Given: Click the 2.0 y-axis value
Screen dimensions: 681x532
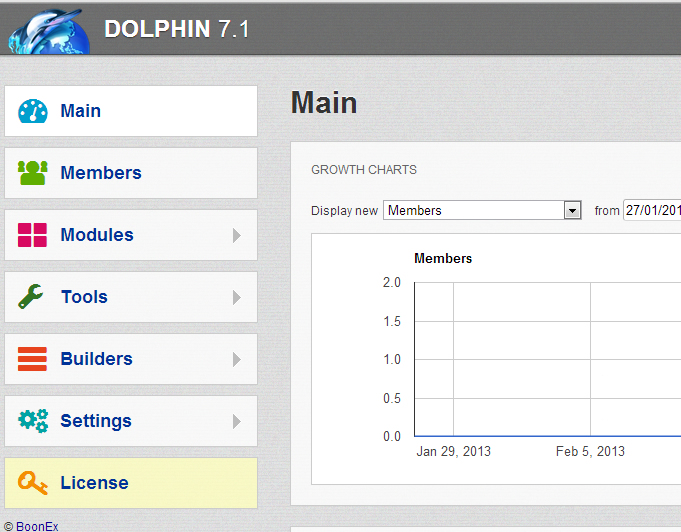Looking at the screenshot, I should tap(392, 283).
